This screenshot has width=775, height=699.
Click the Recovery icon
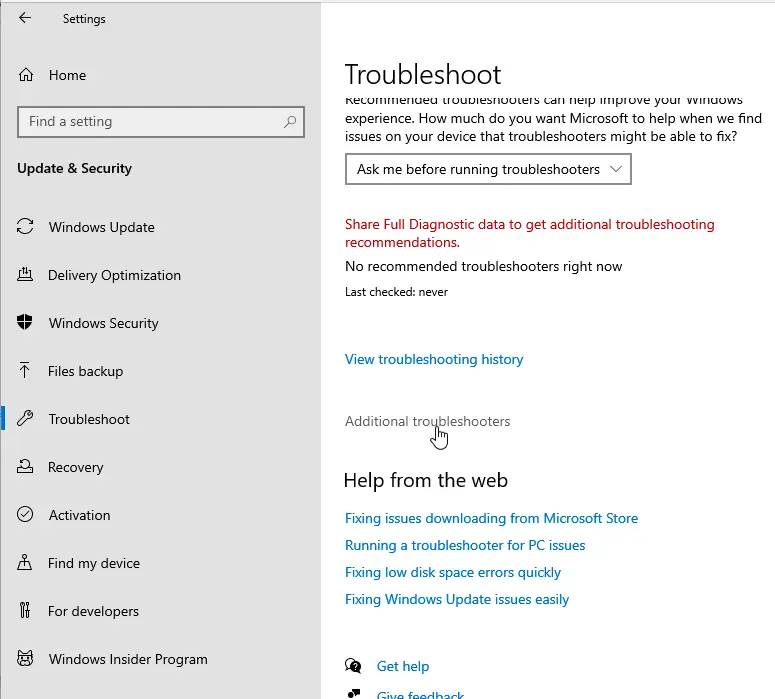(x=25, y=467)
